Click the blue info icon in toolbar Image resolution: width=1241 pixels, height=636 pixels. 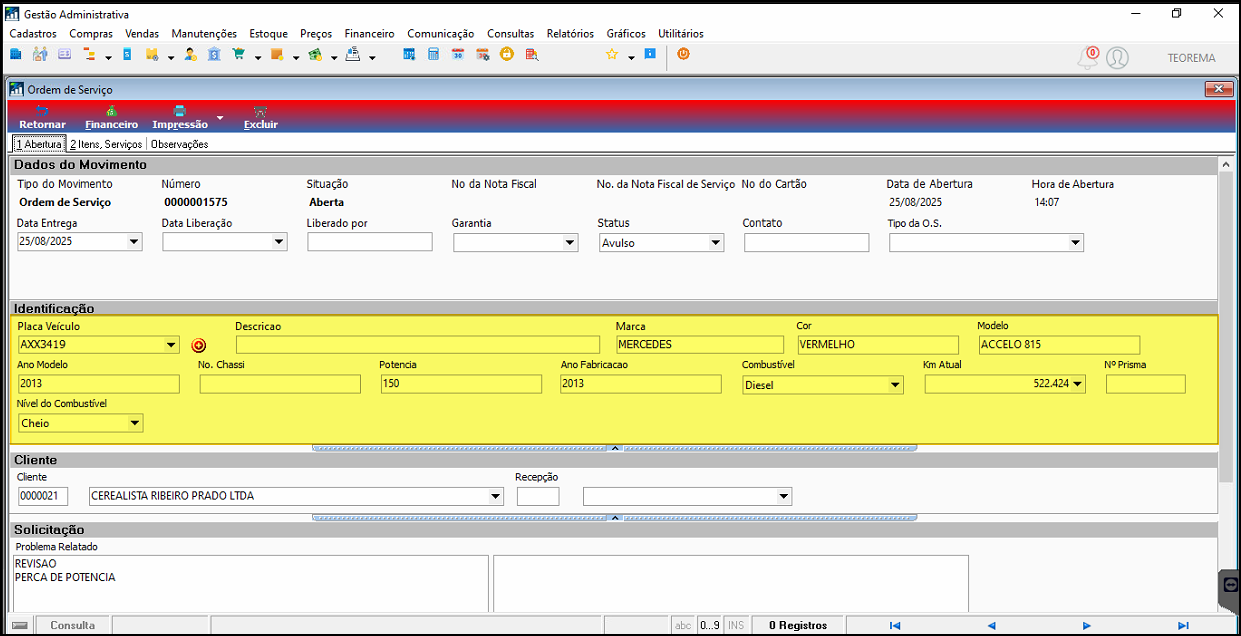(650, 54)
